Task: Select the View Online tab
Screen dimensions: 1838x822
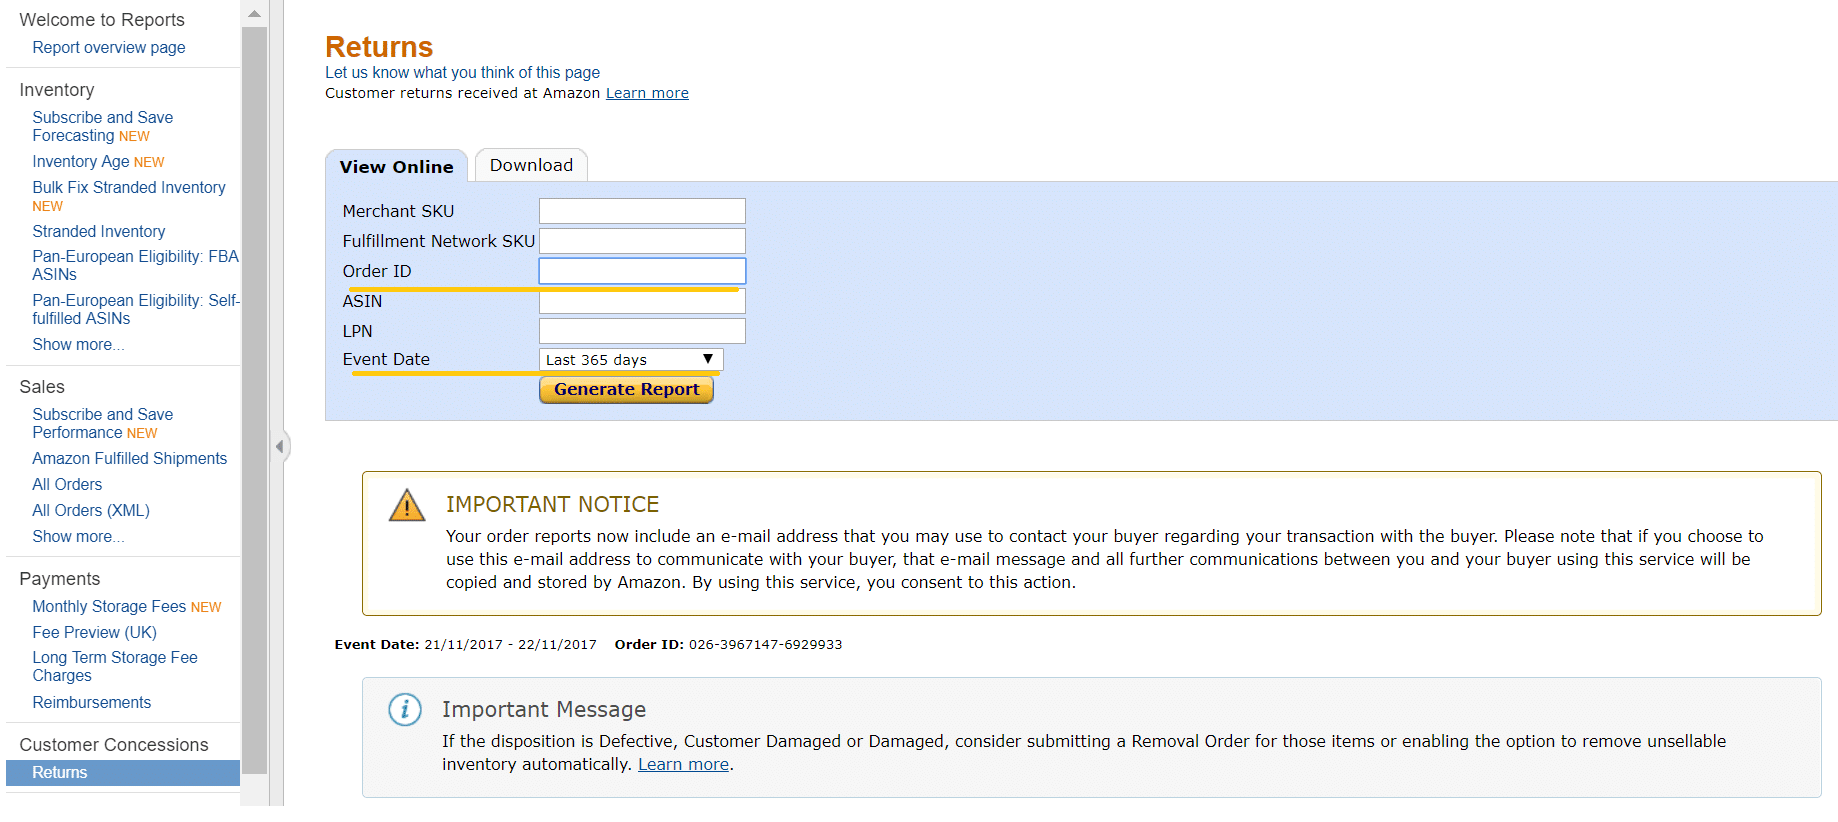Action: click(396, 166)
